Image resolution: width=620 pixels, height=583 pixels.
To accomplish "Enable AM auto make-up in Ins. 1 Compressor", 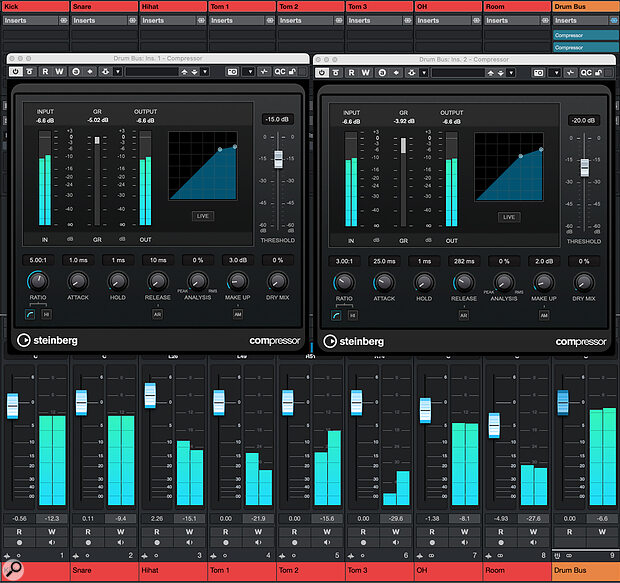I will pos(238,314).
